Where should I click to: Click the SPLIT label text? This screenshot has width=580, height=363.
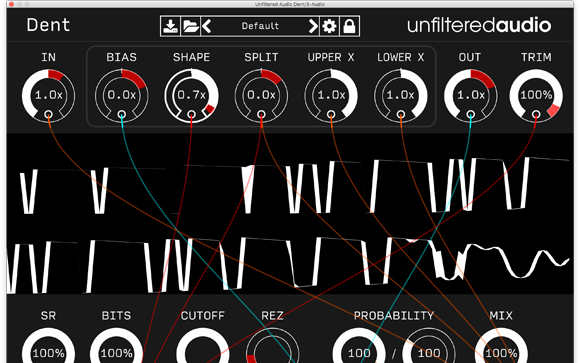(x=261, y=57)
